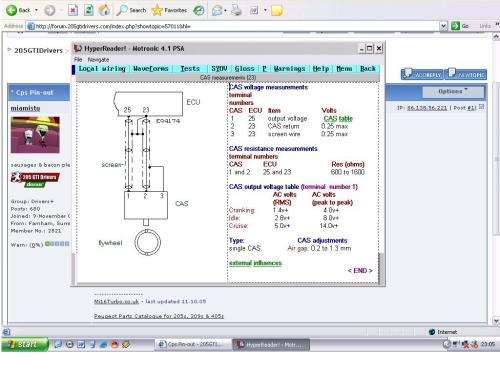Follow the green CAS table link
500x375 pixels.
click(x=338, y=118)
